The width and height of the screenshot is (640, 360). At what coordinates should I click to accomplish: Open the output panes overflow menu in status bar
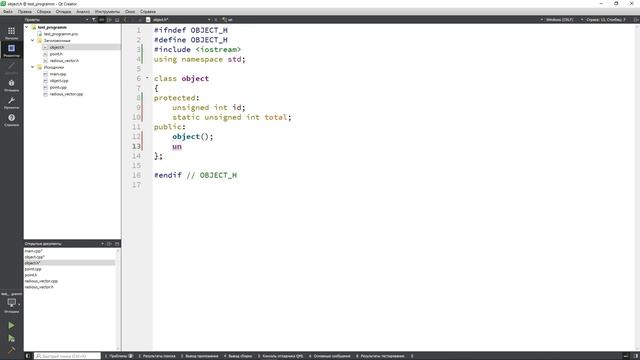tap(412, 356)
